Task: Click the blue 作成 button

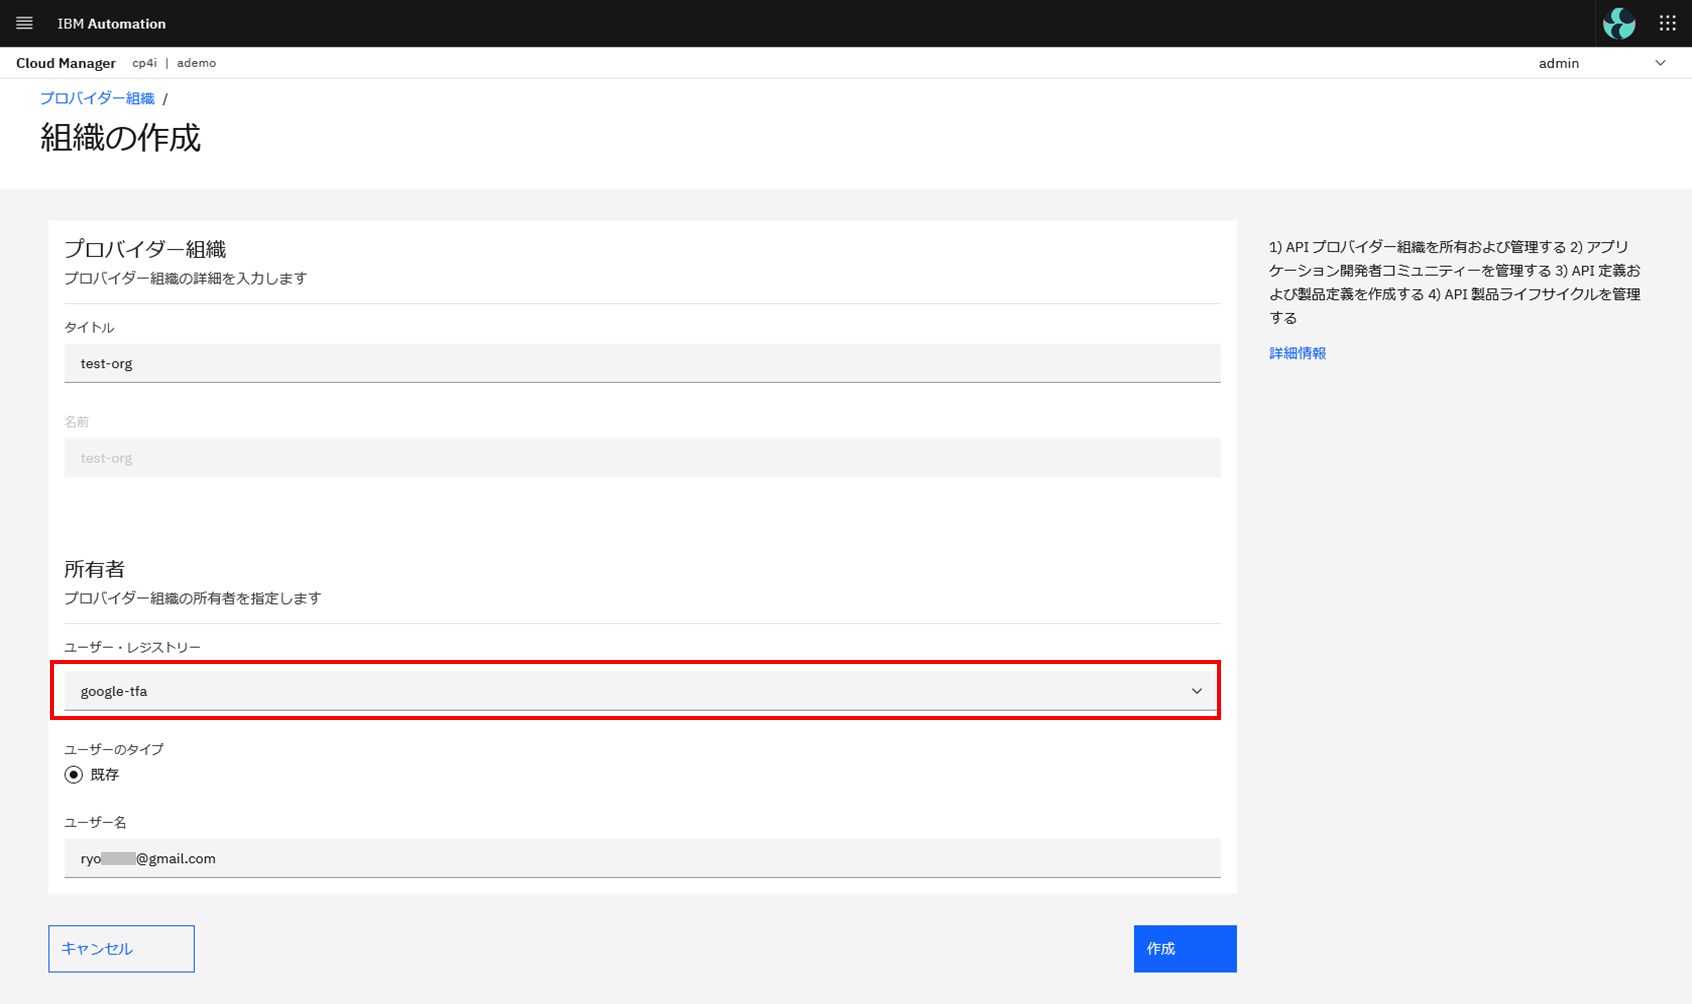Action: click(x=1185, y=949)
